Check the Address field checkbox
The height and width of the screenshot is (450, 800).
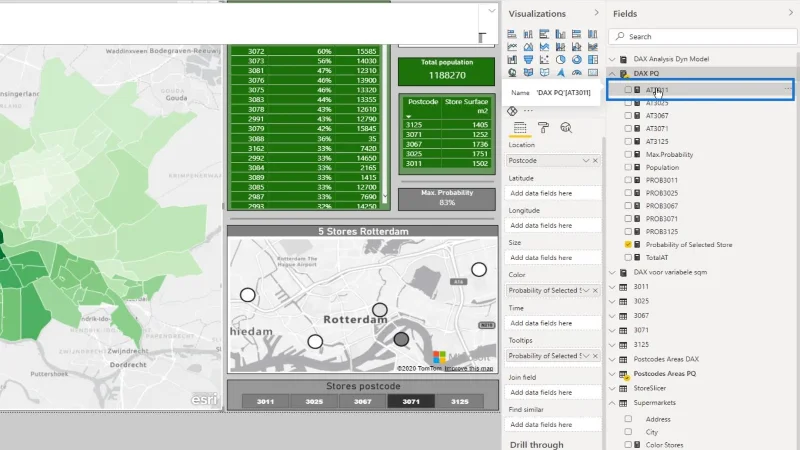click(x=628, y=419)
